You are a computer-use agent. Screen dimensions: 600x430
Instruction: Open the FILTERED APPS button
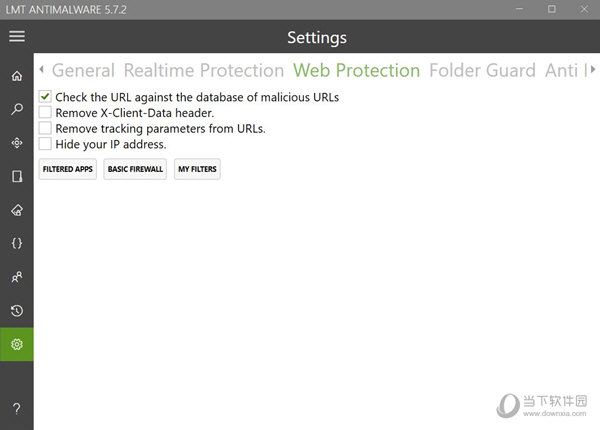(x=68, y=169)
